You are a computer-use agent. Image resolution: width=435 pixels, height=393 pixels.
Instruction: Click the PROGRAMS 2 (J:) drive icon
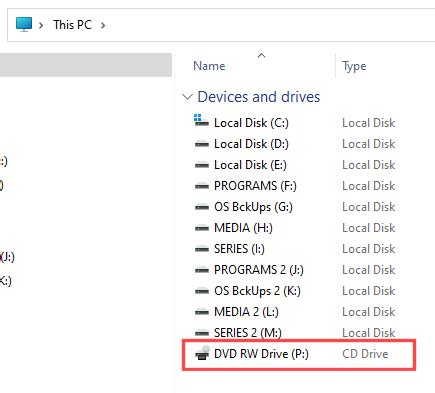(202, 270)
